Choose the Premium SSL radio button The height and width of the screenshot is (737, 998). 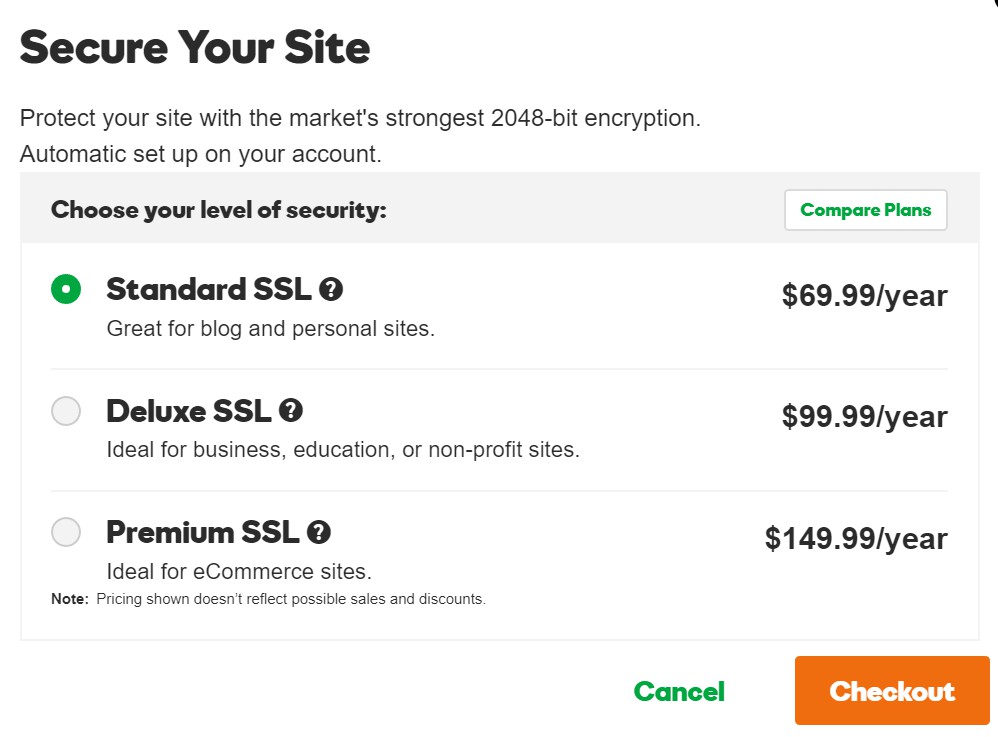(x=65, y=532)
